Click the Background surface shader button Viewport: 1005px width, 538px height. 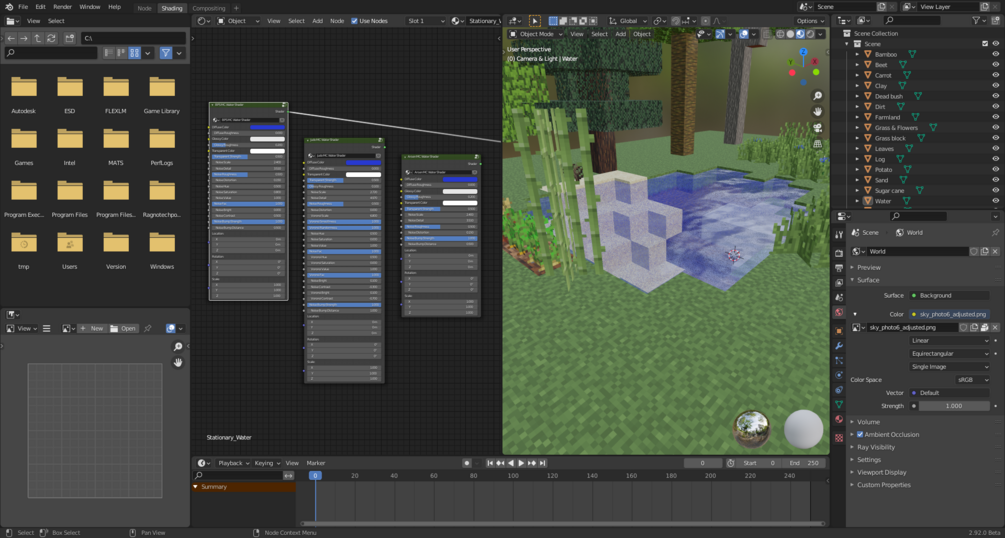[950, 296]
